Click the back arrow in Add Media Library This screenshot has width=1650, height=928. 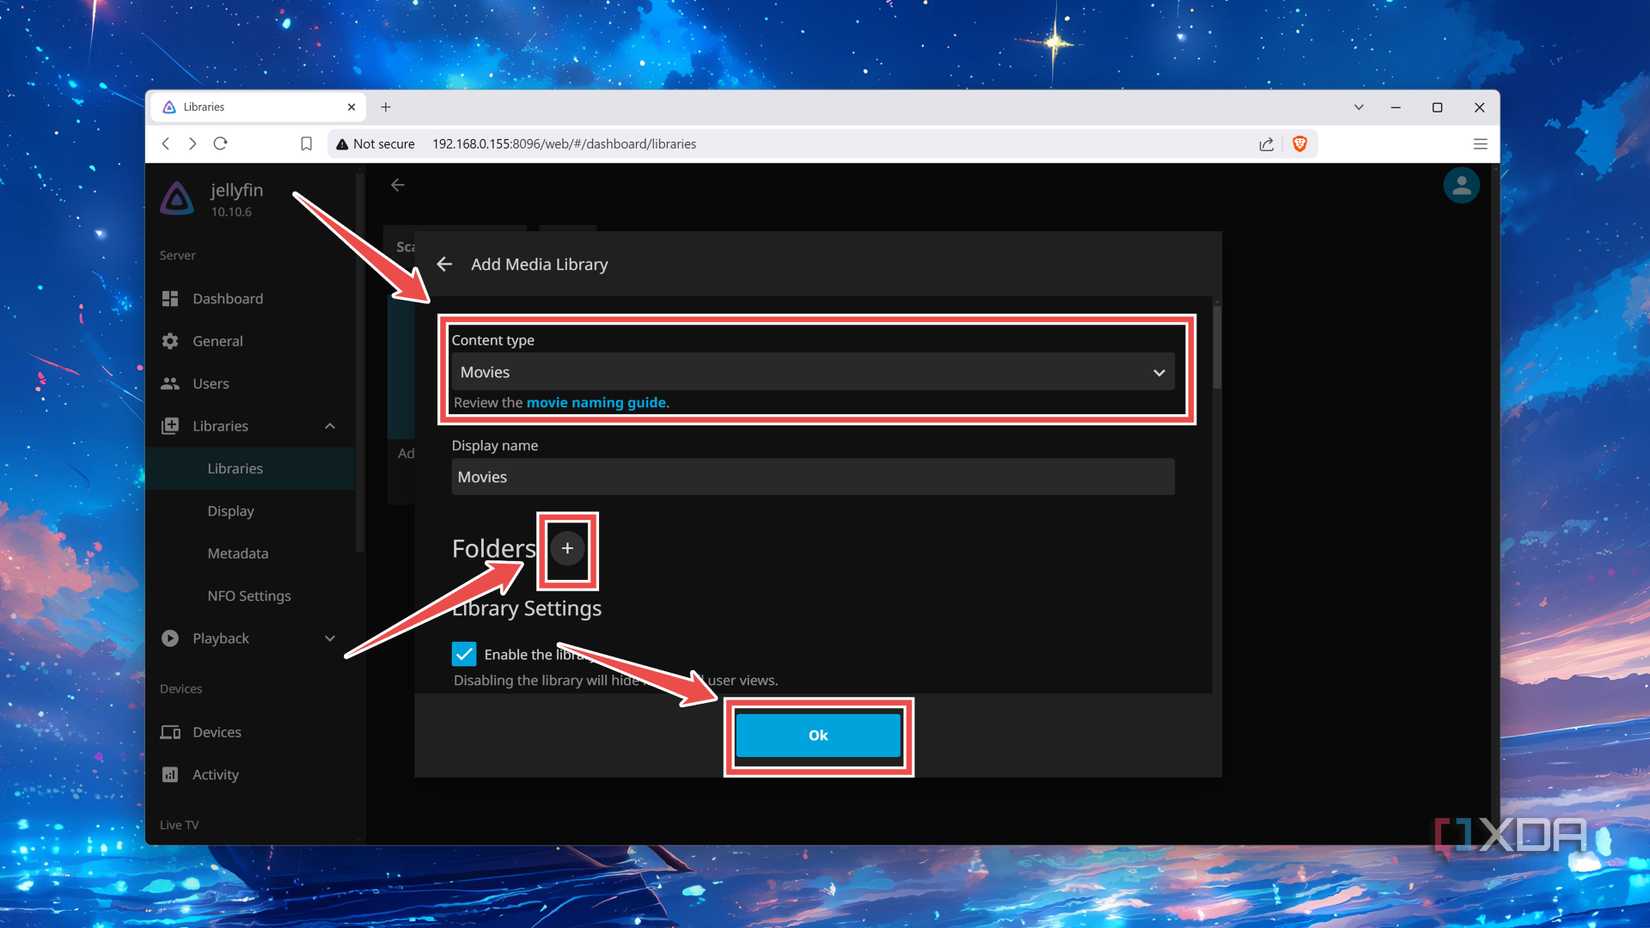point(444,264)
